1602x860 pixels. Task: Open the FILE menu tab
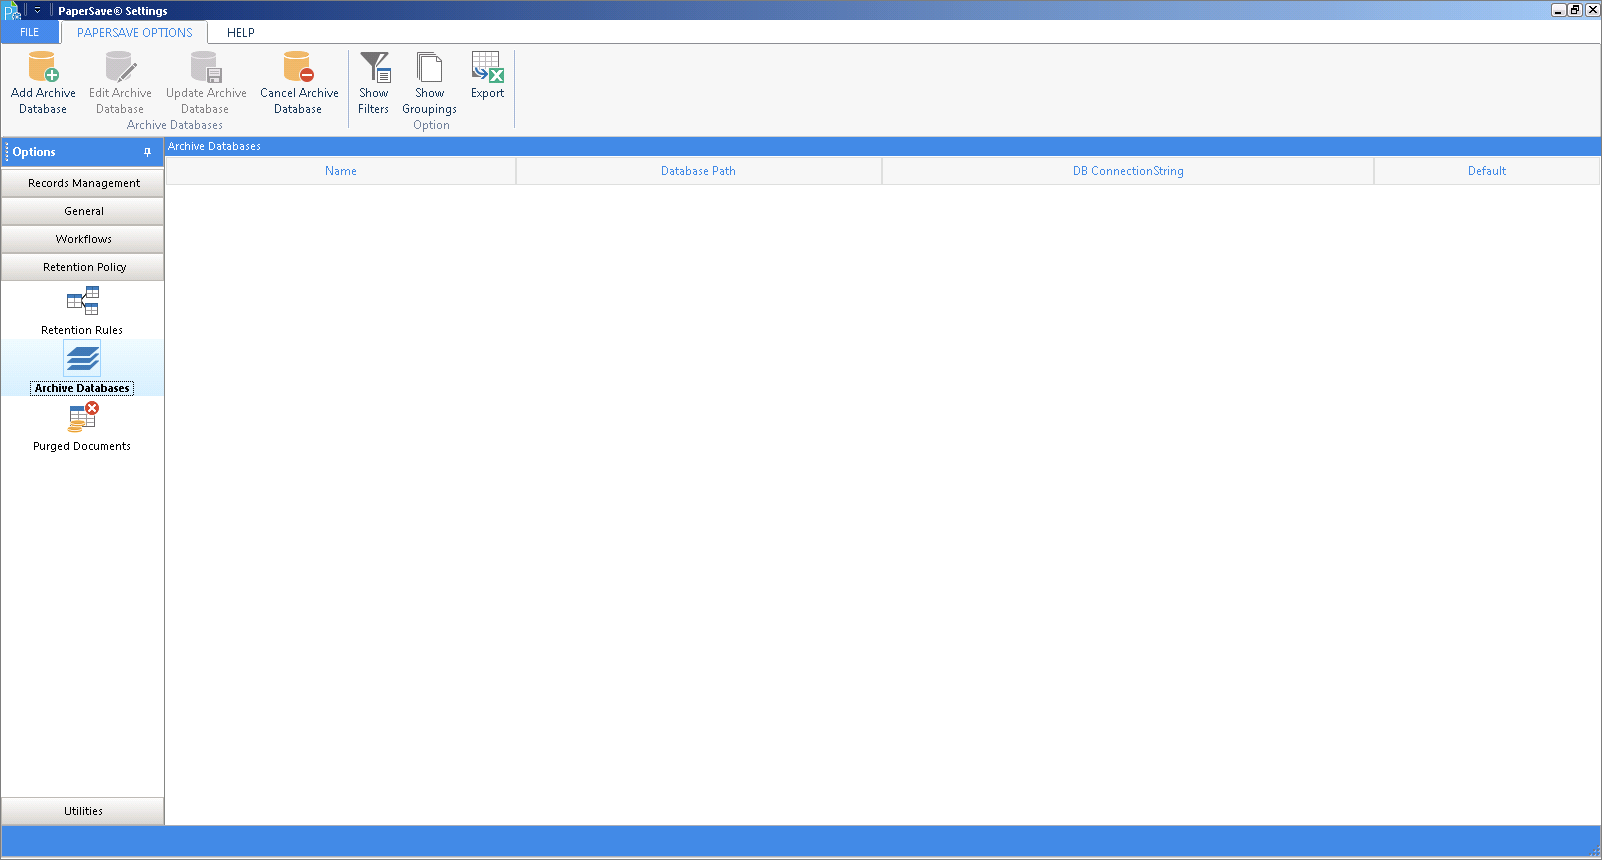tap(30, 32)
